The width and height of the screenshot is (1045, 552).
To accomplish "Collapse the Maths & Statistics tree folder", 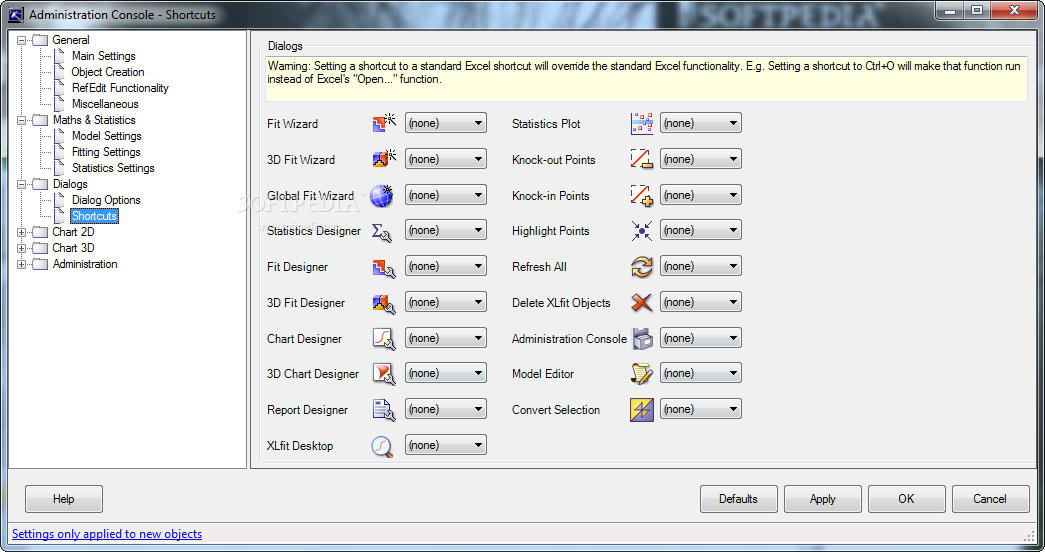I will 21,120.
